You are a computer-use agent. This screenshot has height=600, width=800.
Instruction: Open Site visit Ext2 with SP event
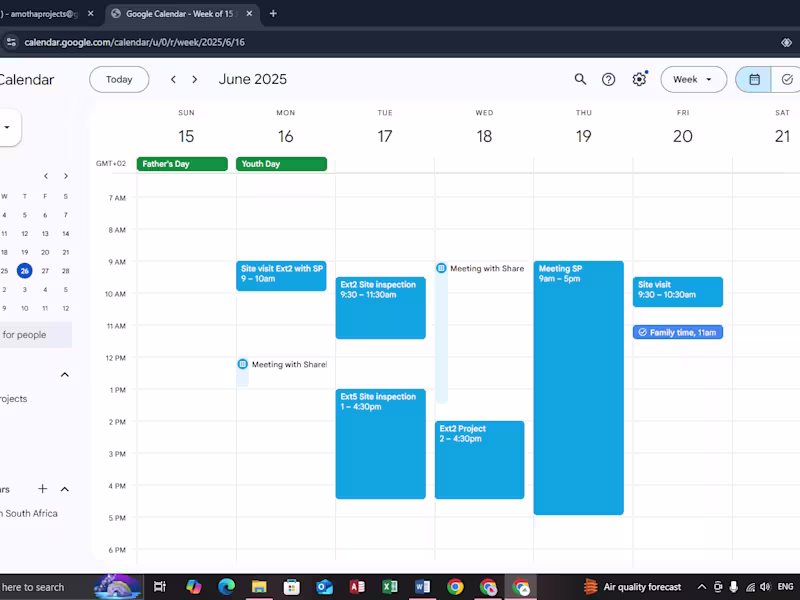point(281,276)
